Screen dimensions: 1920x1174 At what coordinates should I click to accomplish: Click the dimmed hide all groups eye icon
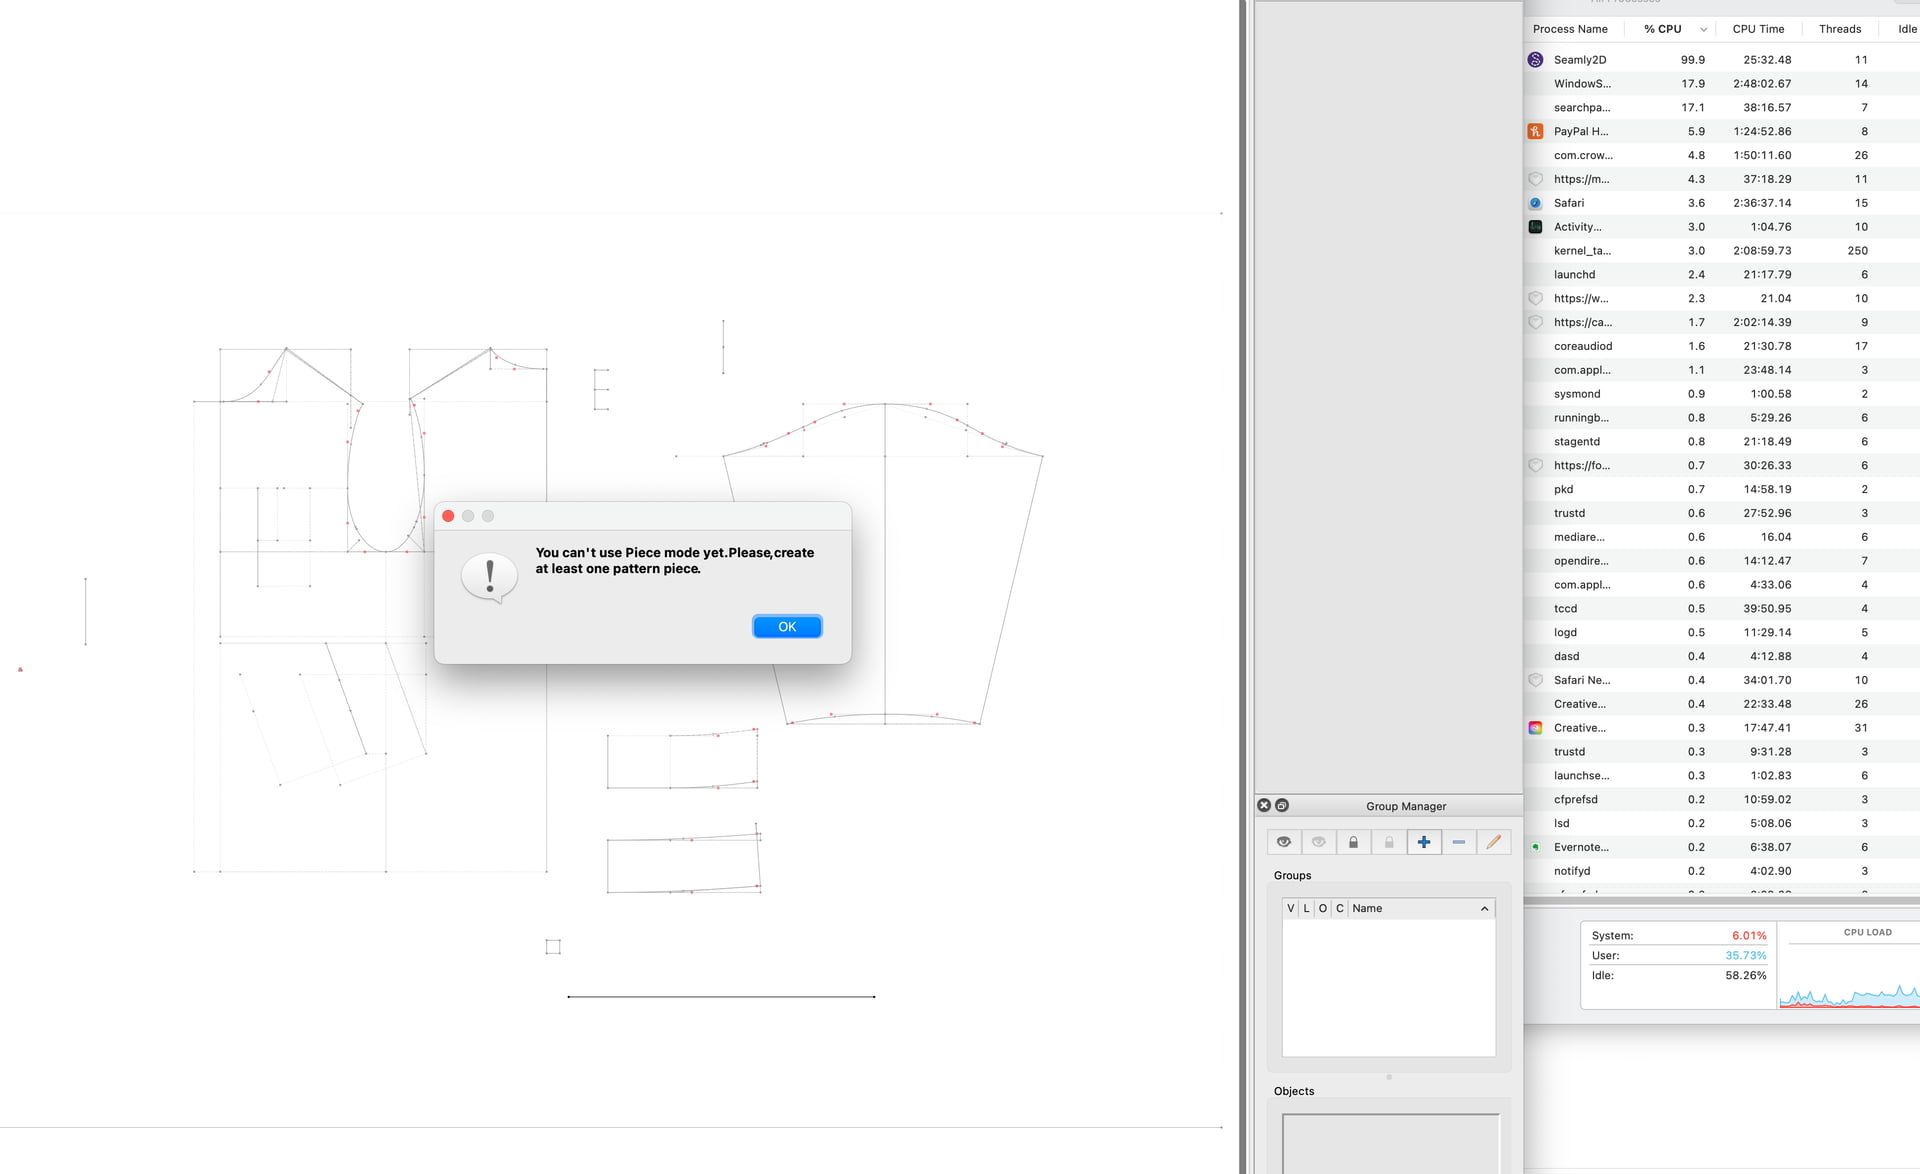(x=1319, y=842)
